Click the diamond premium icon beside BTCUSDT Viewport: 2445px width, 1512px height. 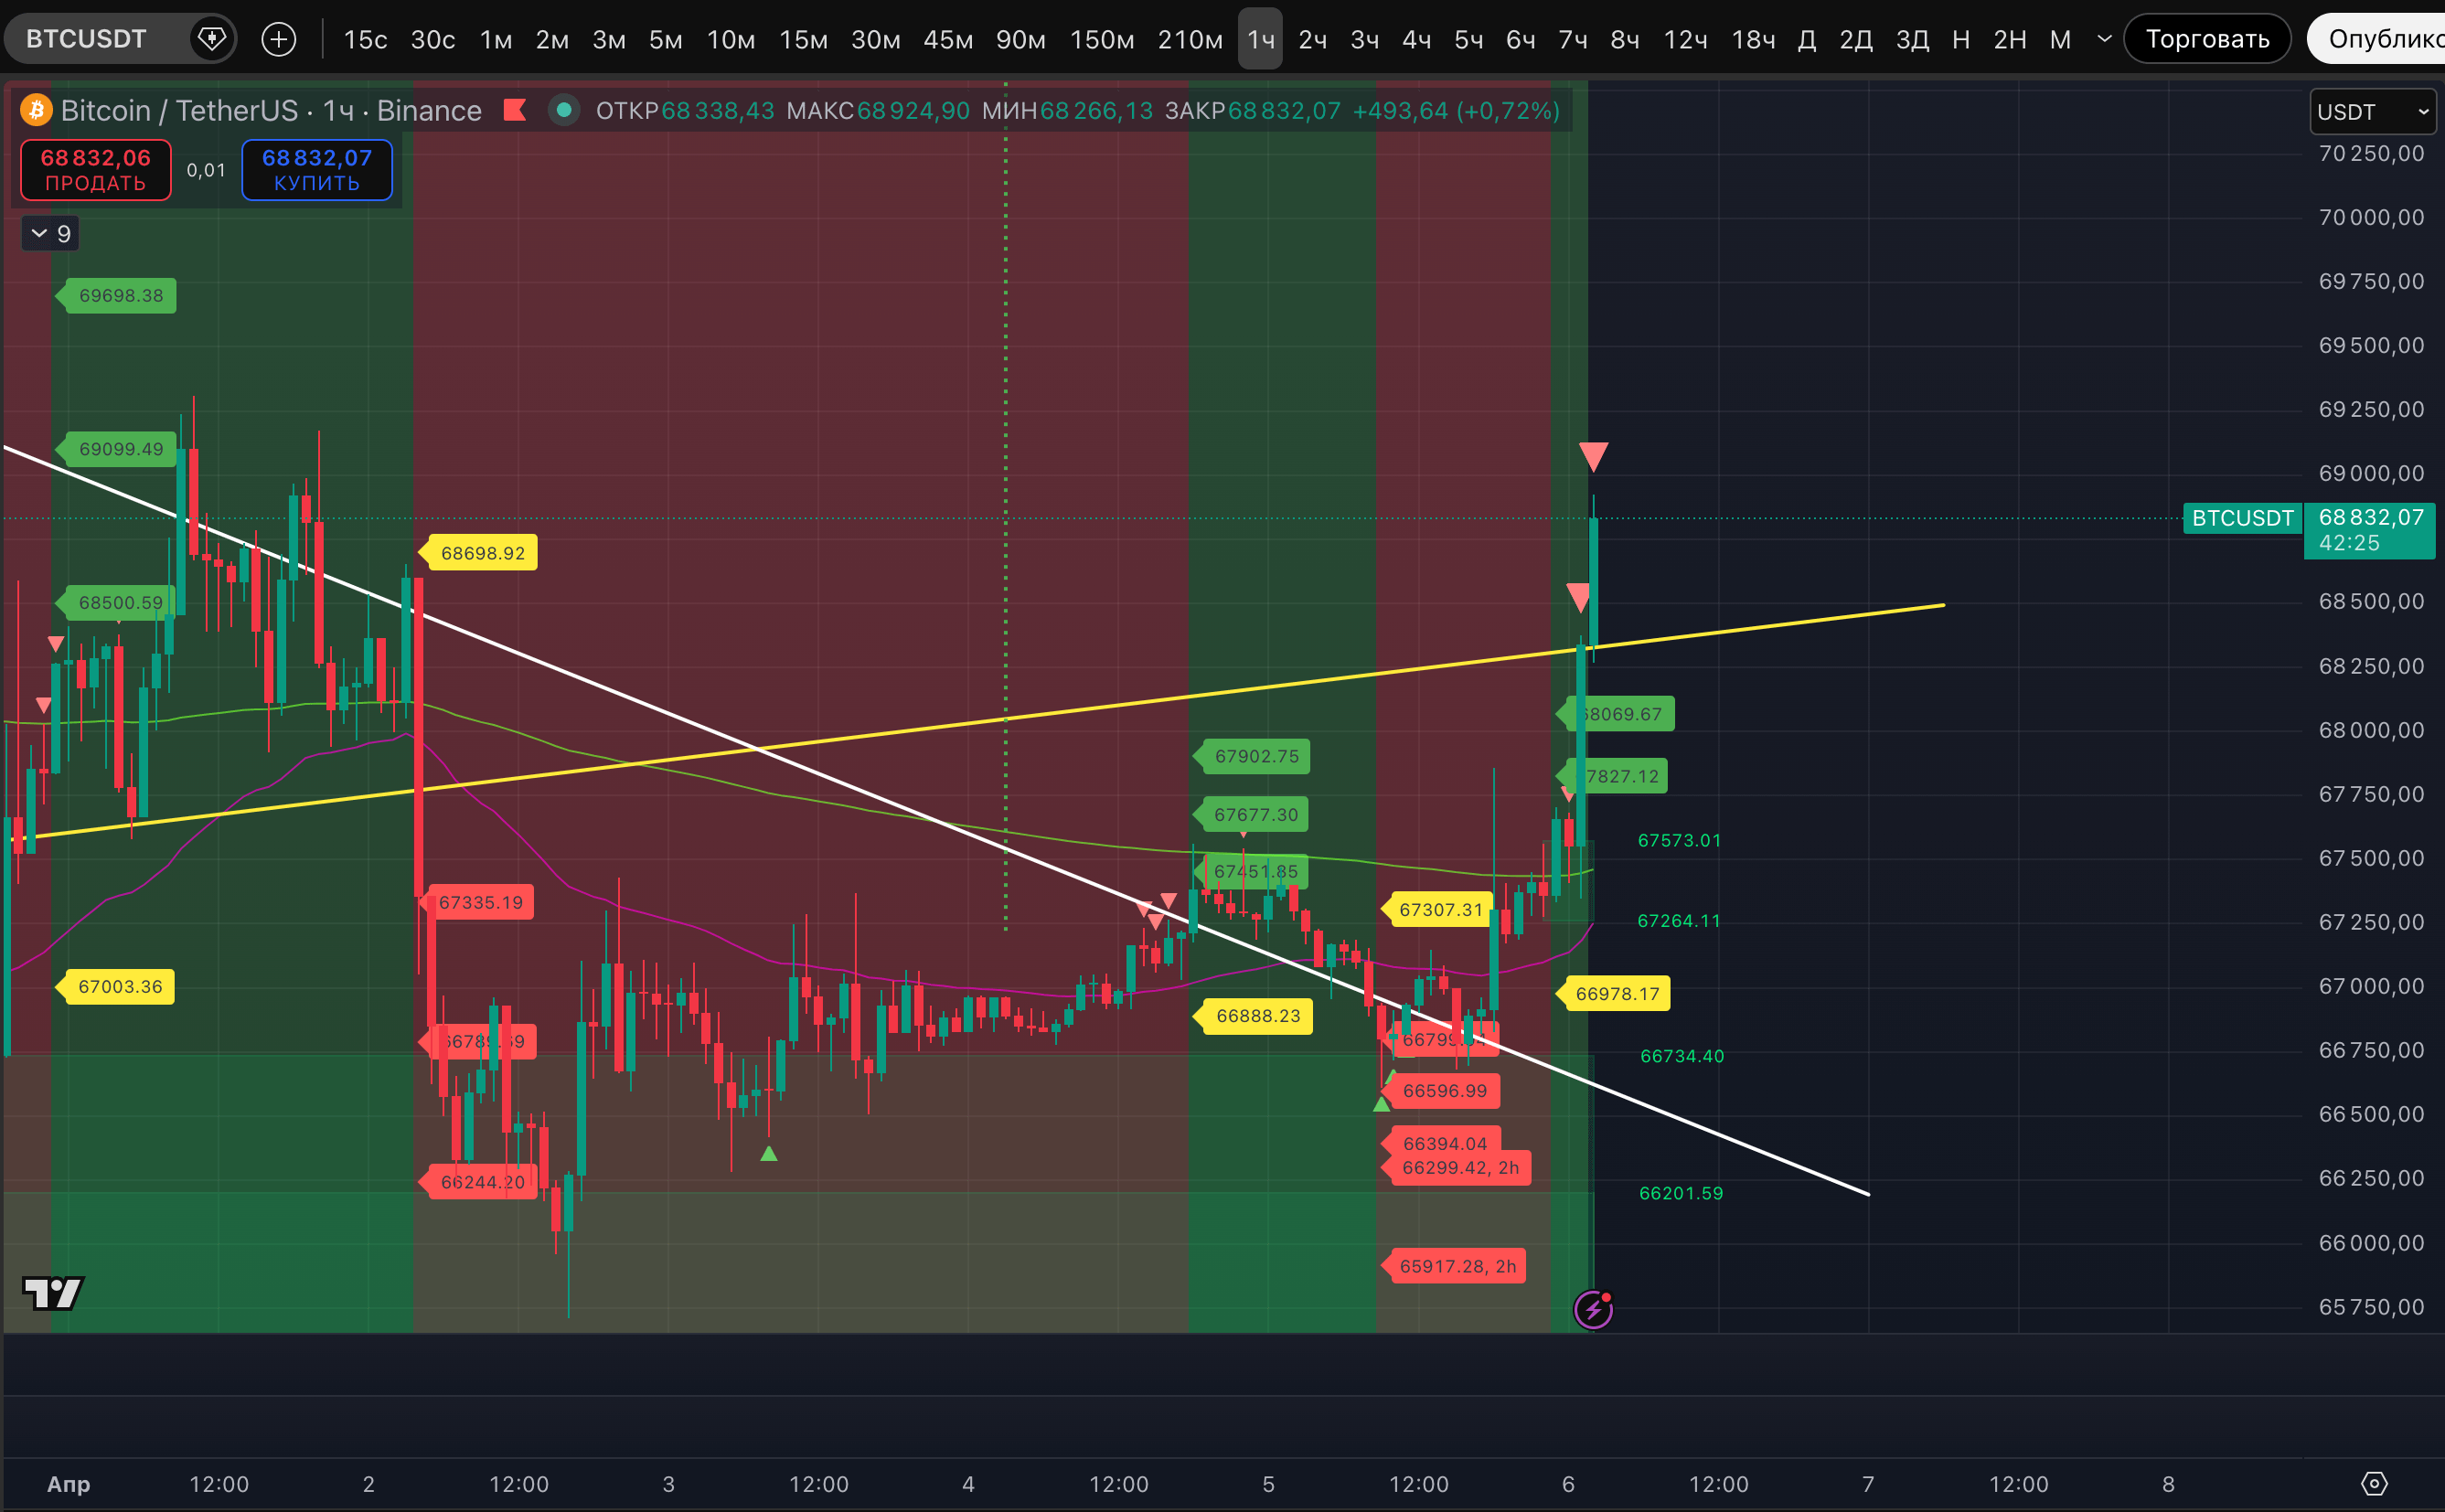[x=212, y=39]
